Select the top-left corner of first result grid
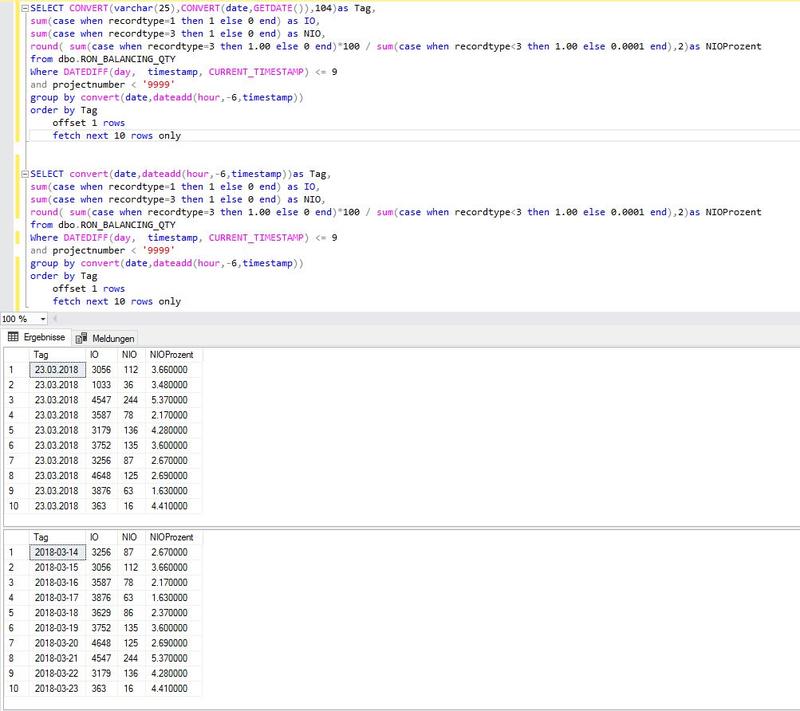 pos(12,354)
